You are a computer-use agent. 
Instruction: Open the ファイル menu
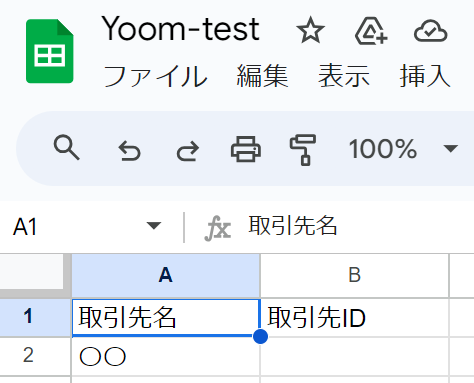tap(155, 76)
